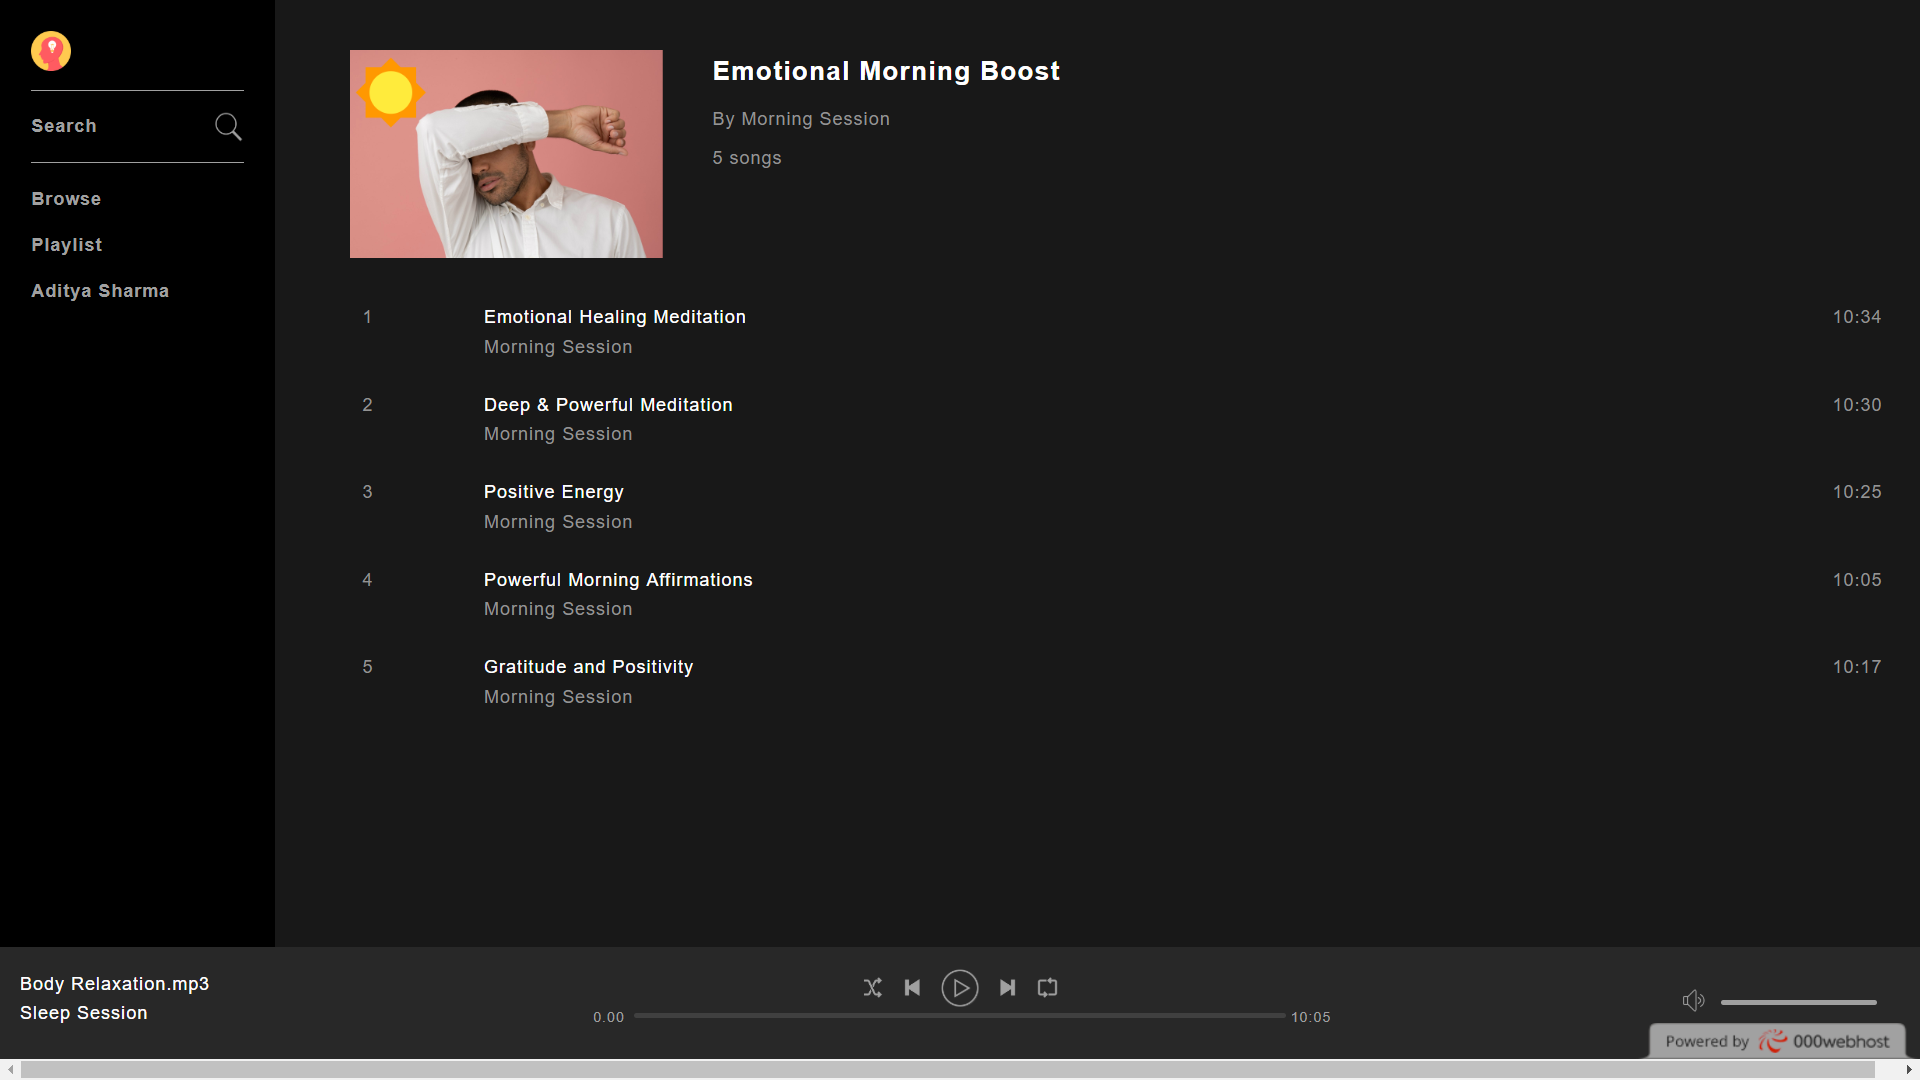Open the Playlist menu item
Viewport: 1920px width, 1080px height.
coord(67,245)
